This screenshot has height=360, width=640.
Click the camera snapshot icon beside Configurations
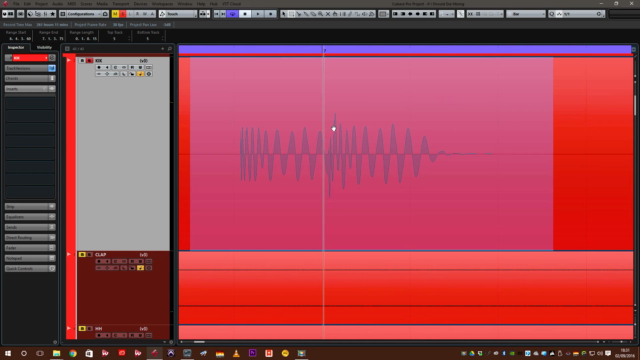105,14
